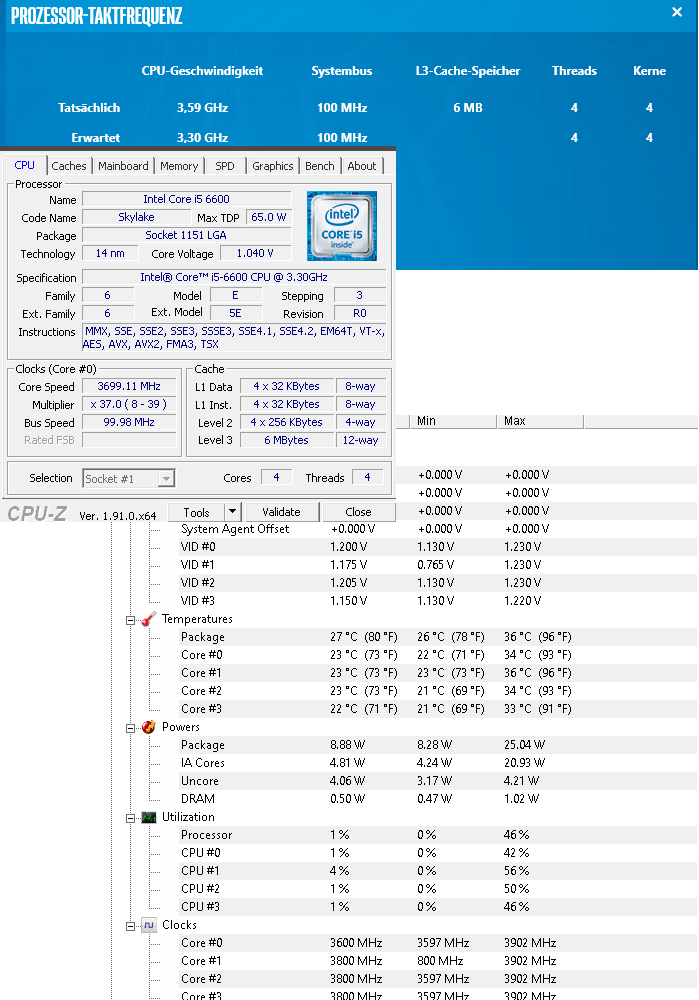The image size is (699, 1000).
Task: Select the Processor utilization row
Action: pyautogui.click(x=438, y=834)
